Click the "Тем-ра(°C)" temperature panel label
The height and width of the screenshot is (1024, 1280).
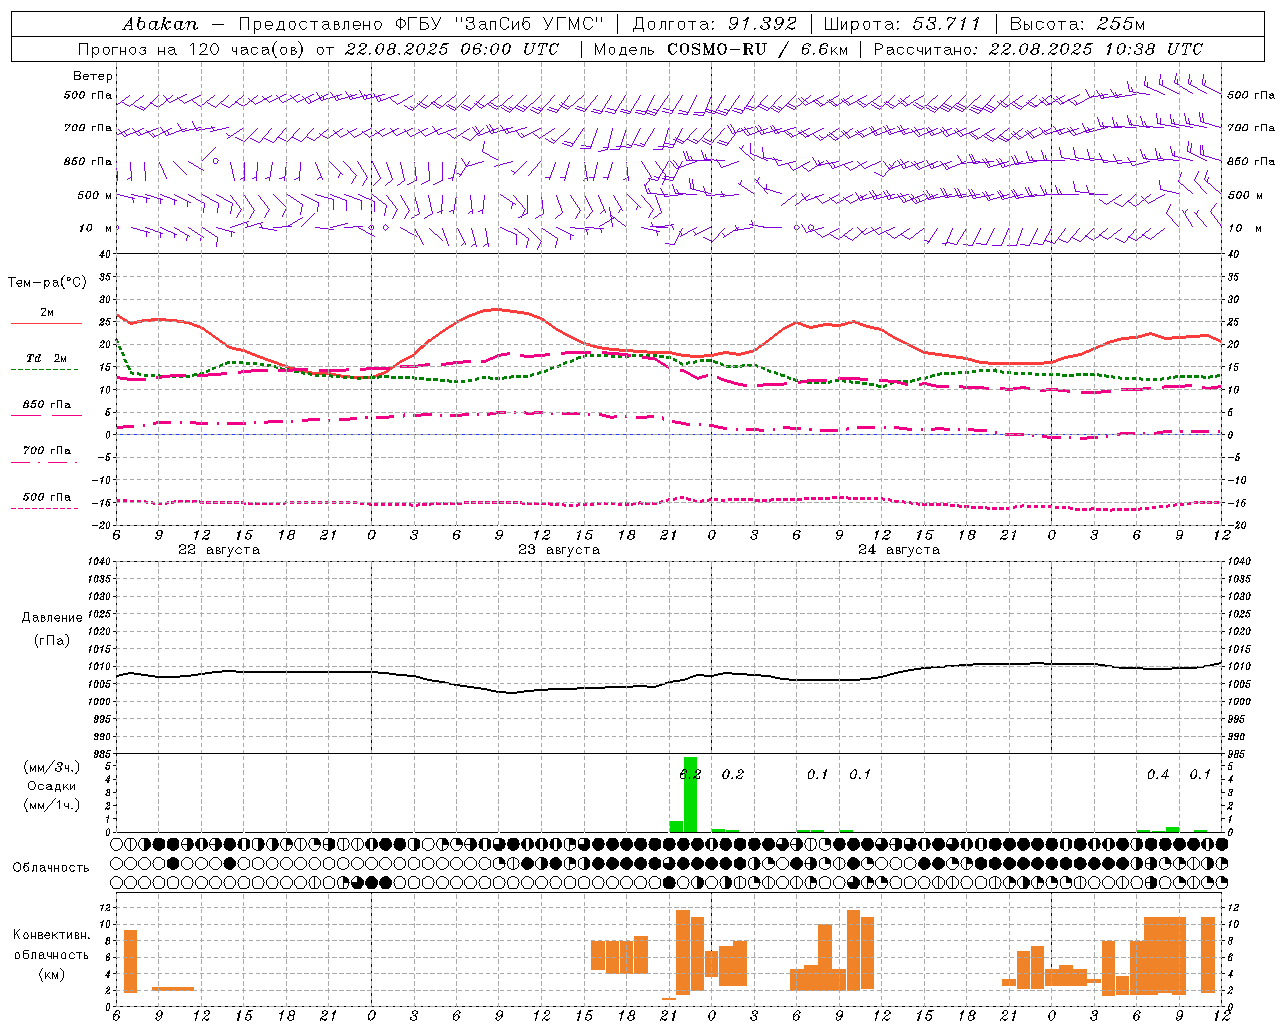tap(47, 283)
